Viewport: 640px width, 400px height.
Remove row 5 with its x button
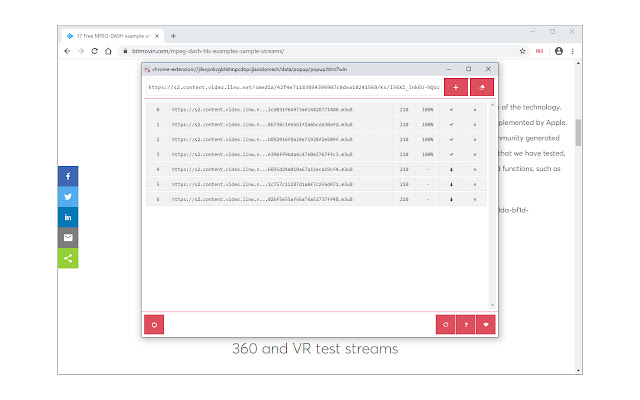[474, 185]
